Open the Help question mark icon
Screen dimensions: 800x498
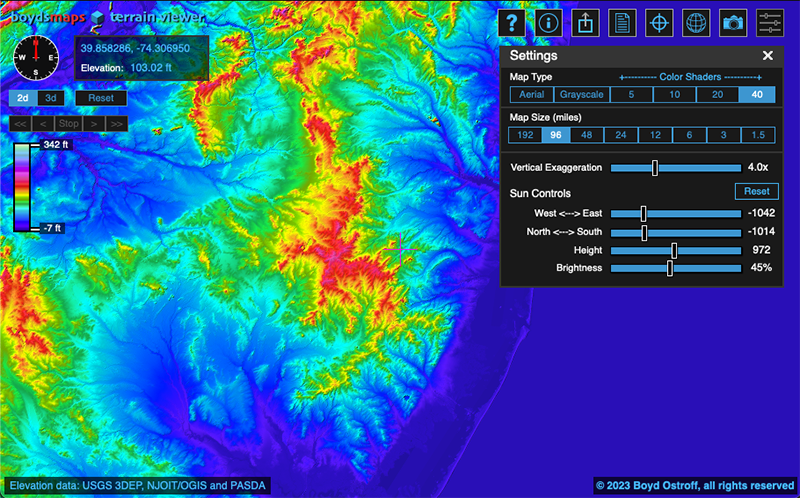(513, 22)
